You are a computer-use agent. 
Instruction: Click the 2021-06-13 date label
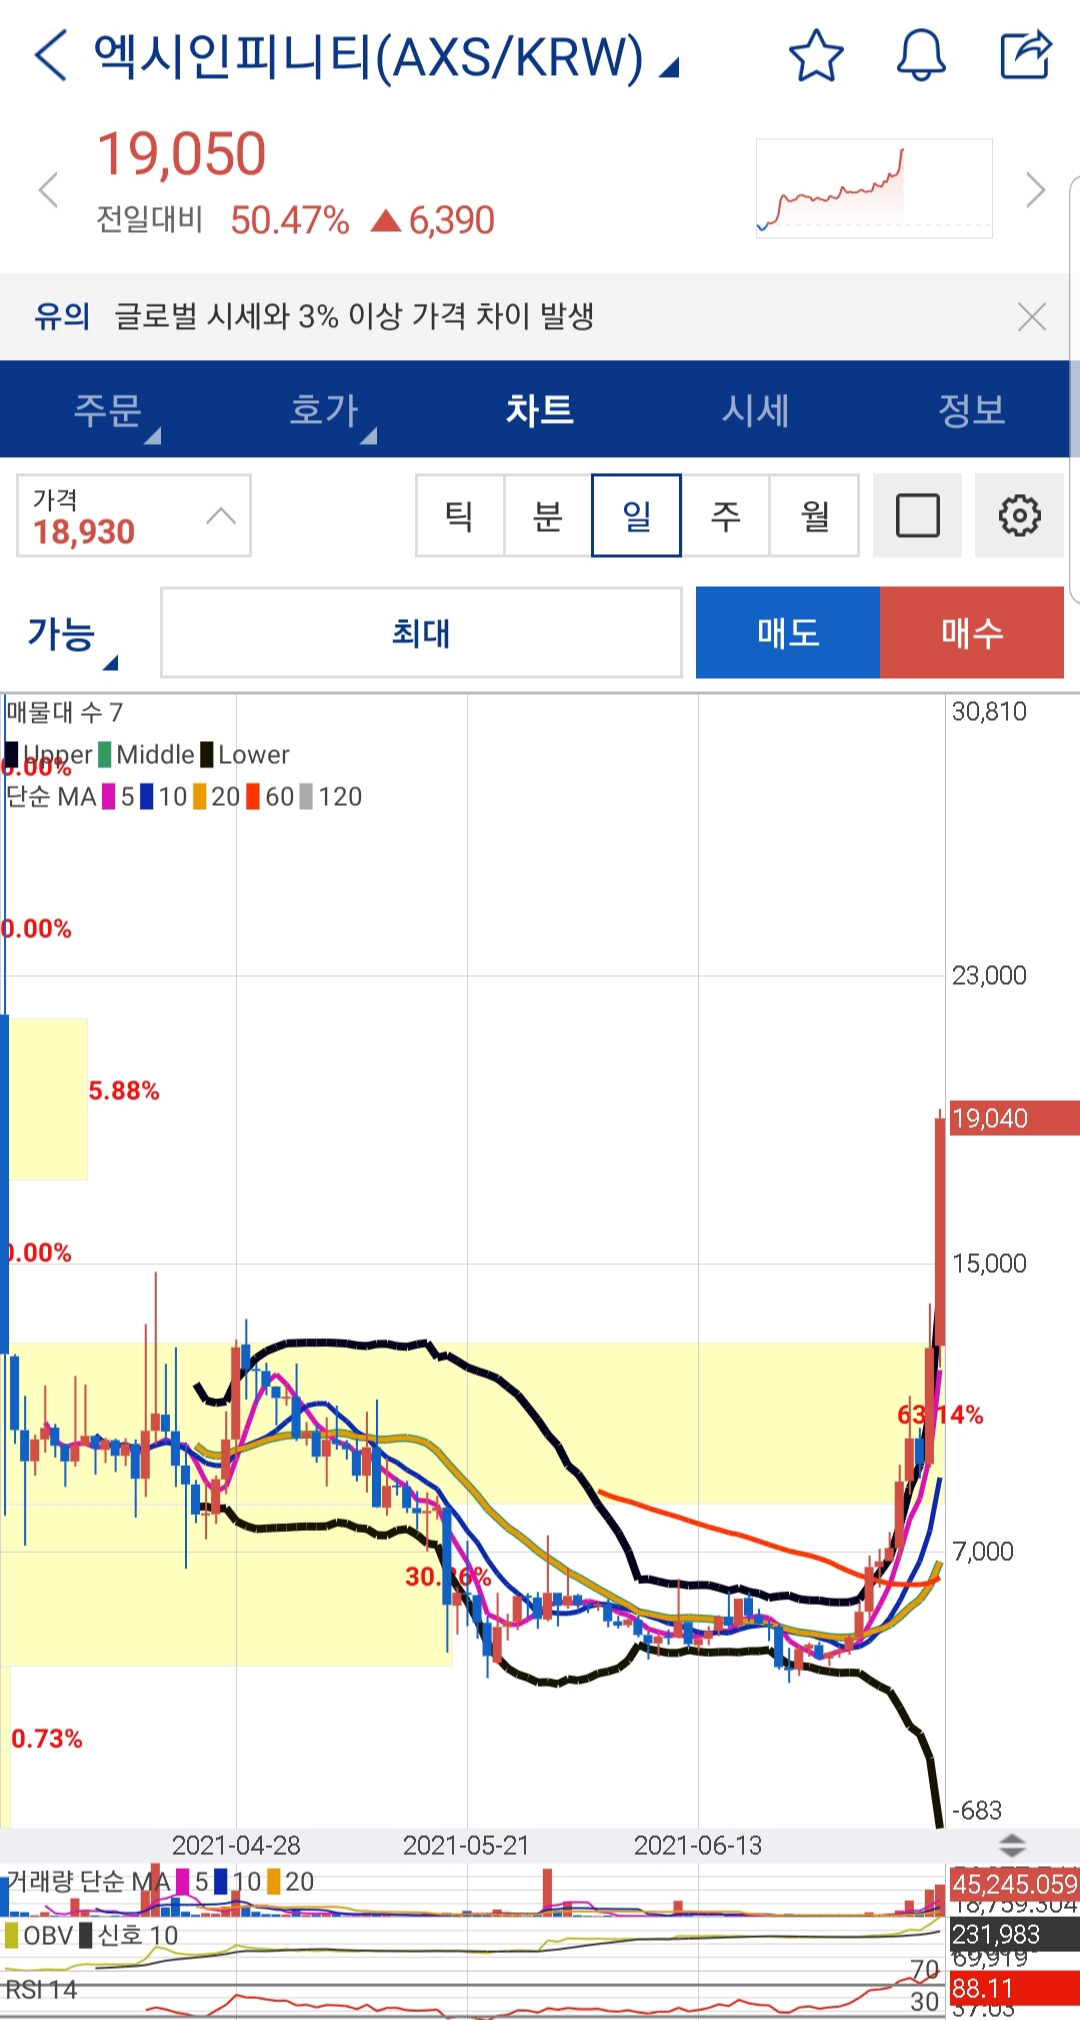point(698,1845)
